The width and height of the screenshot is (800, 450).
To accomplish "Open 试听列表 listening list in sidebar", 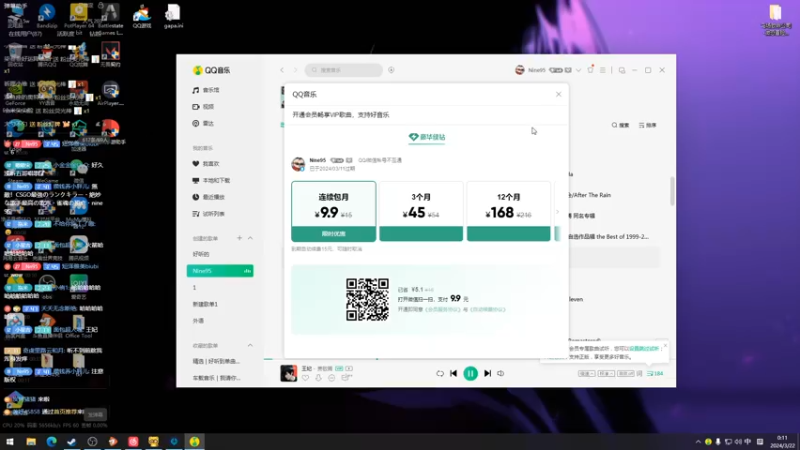I will [x=209, y=214].
